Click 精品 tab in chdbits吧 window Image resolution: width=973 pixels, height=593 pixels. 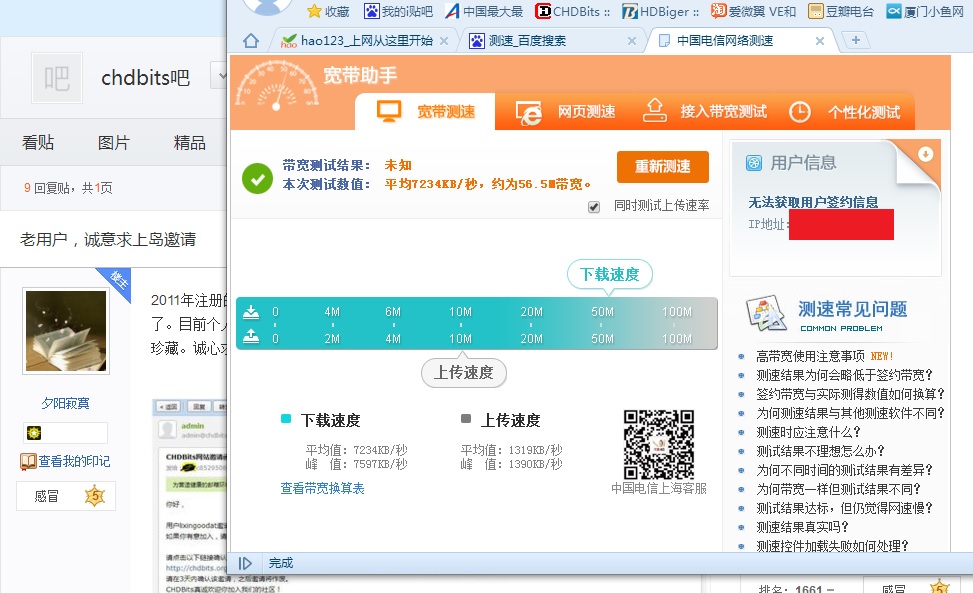(x=189, y=143)
